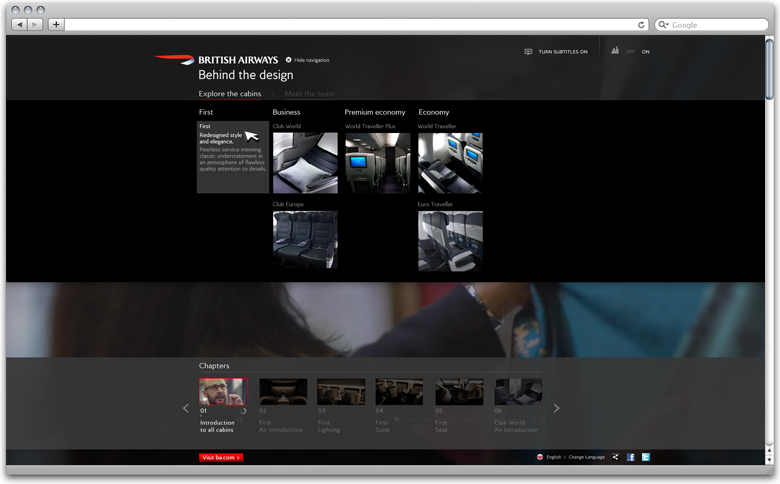
Task: Switch sound OFF
Action: (630, 52)
